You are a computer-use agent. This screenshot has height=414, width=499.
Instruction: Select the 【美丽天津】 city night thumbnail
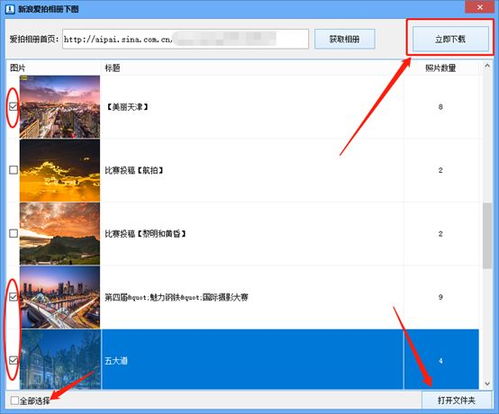pos(60,107)
